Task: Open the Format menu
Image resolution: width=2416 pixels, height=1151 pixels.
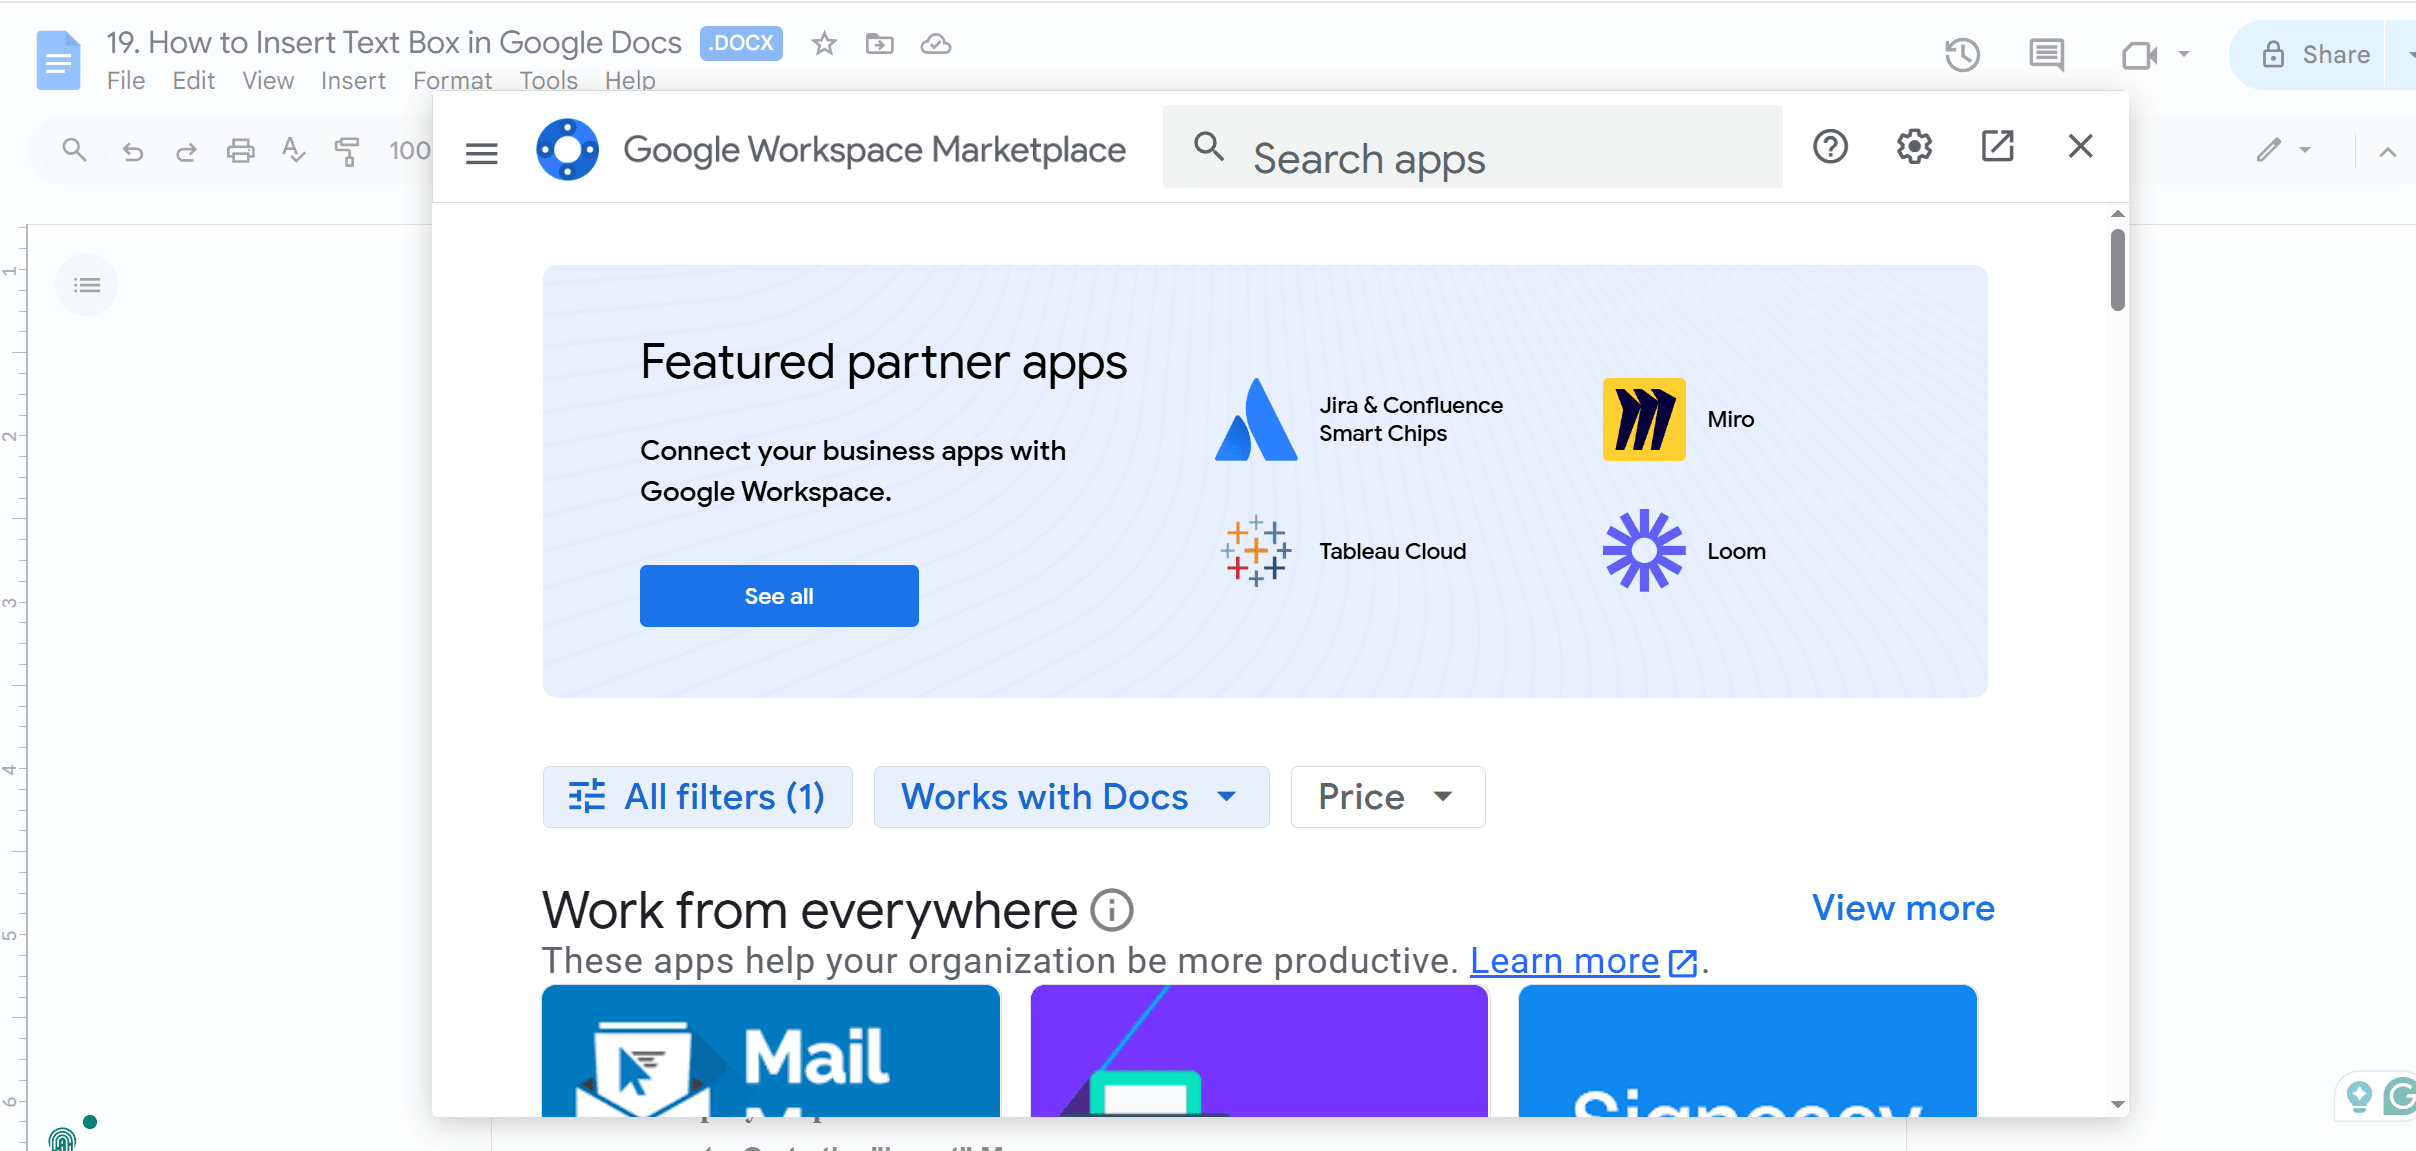Action: point(452,80)
